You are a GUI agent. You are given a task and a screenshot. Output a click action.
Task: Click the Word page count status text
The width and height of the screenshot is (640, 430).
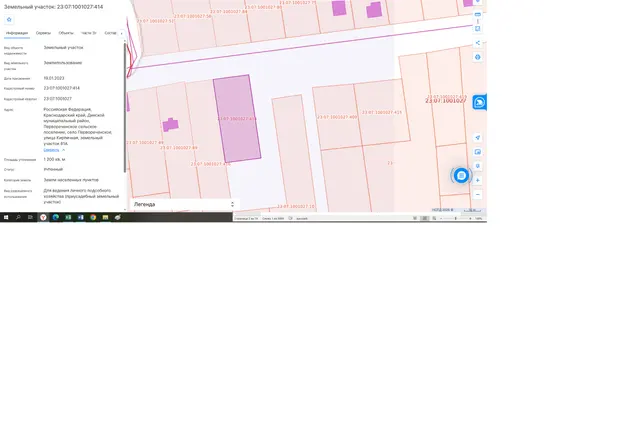[x=246, y=219]
